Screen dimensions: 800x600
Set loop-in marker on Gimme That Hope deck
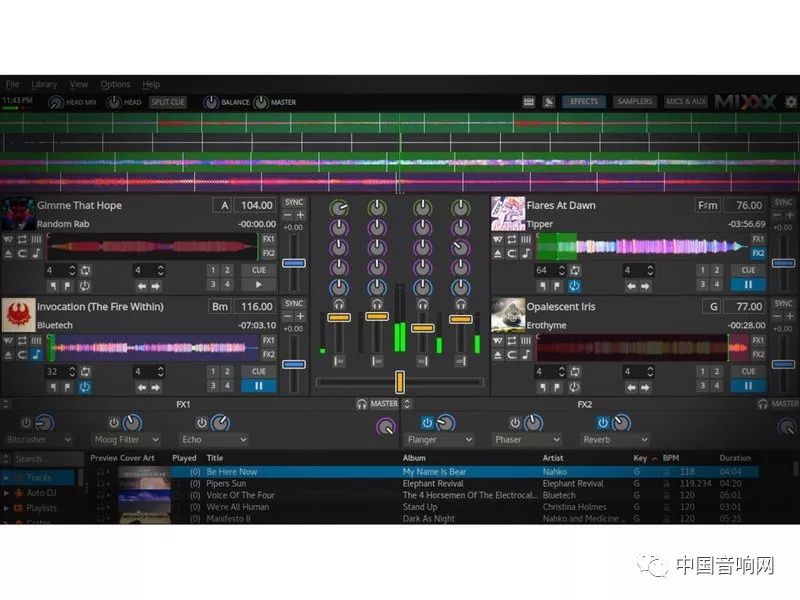tap(53, 286)
